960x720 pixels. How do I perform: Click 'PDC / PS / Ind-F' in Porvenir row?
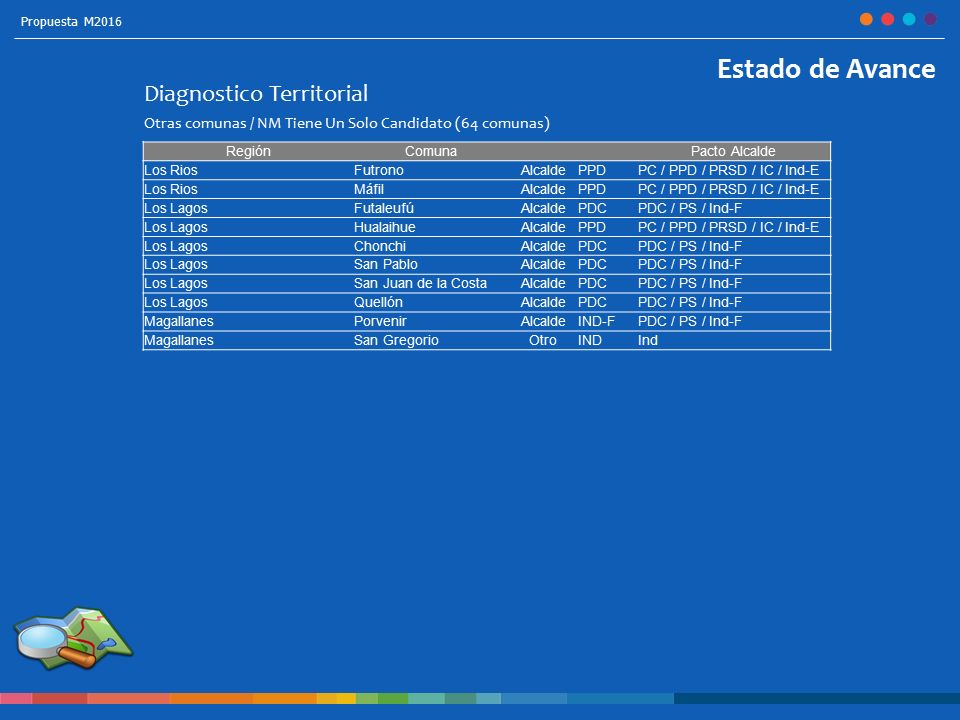click(x=689, y=321)
